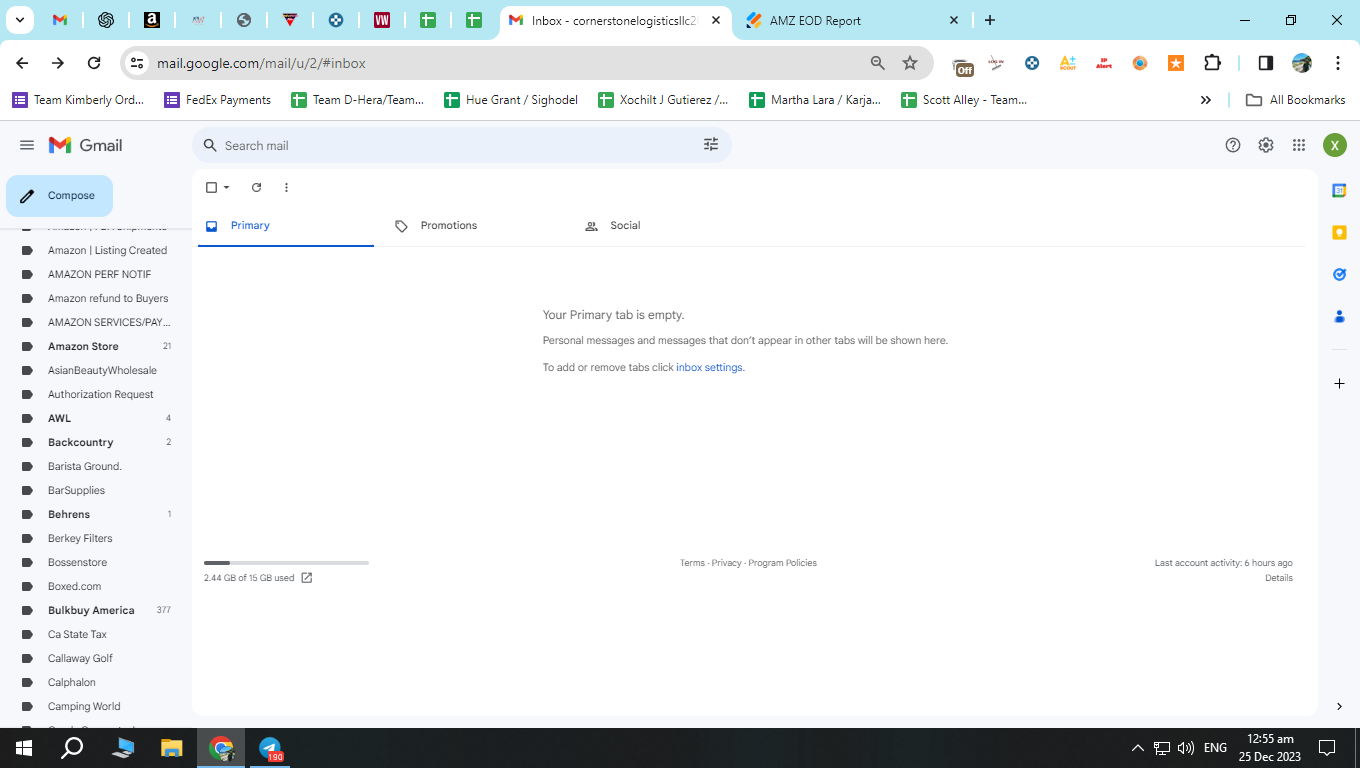The width and height of the screenshot is (1360, 768).
Task: Open the Windows Start menu
Action: [24, 748]
